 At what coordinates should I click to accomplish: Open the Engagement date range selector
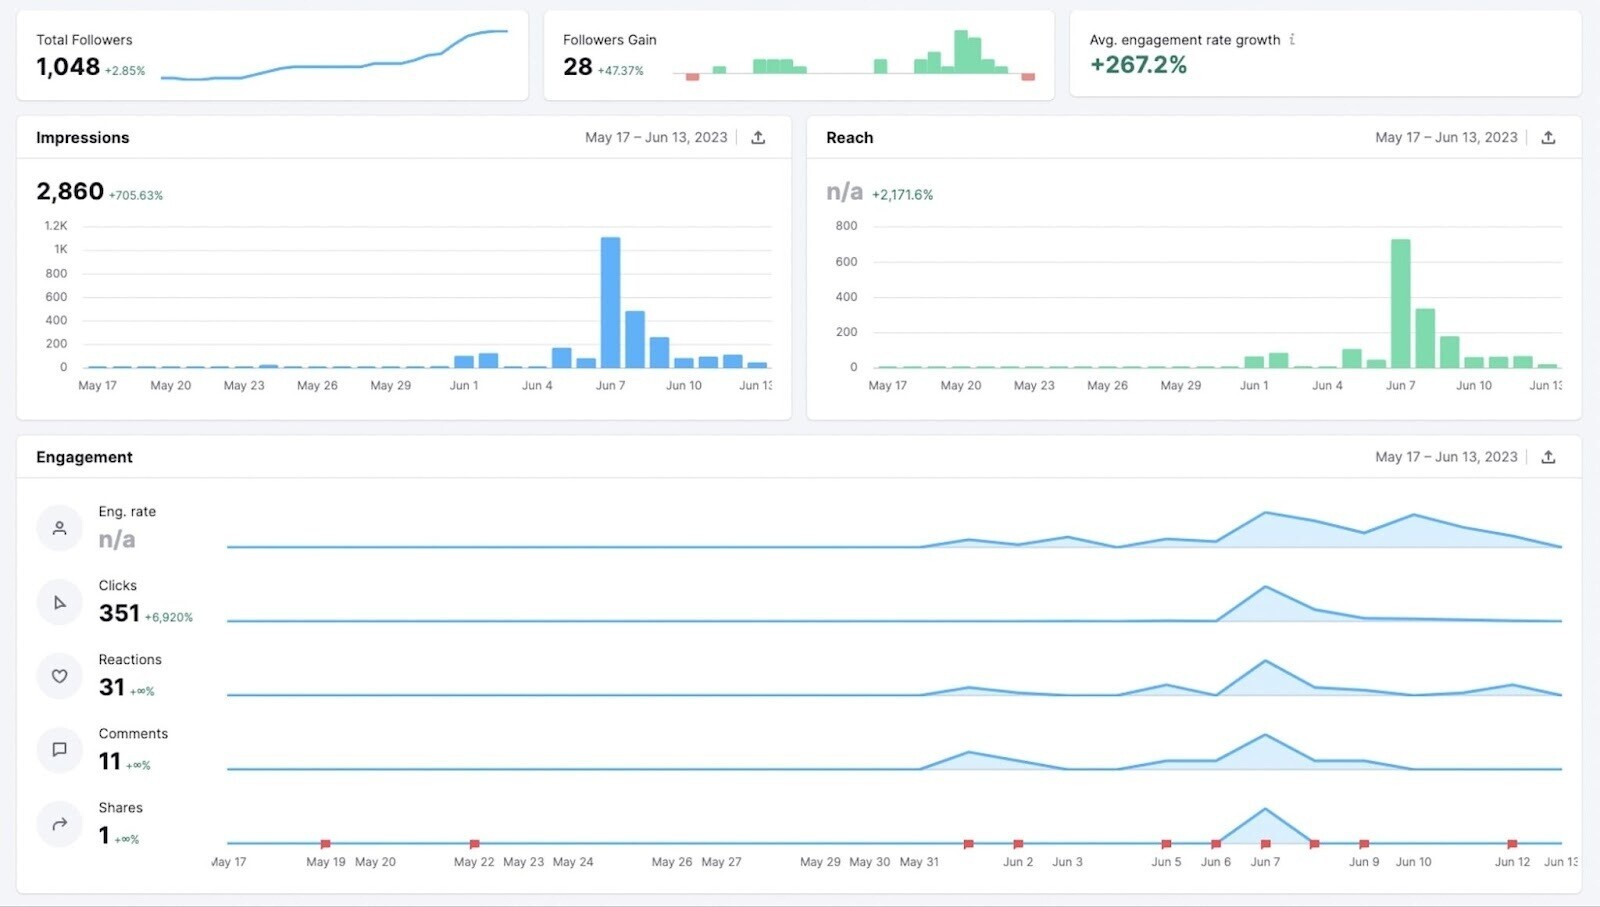pyautogui.click(x=1446, y=456)
